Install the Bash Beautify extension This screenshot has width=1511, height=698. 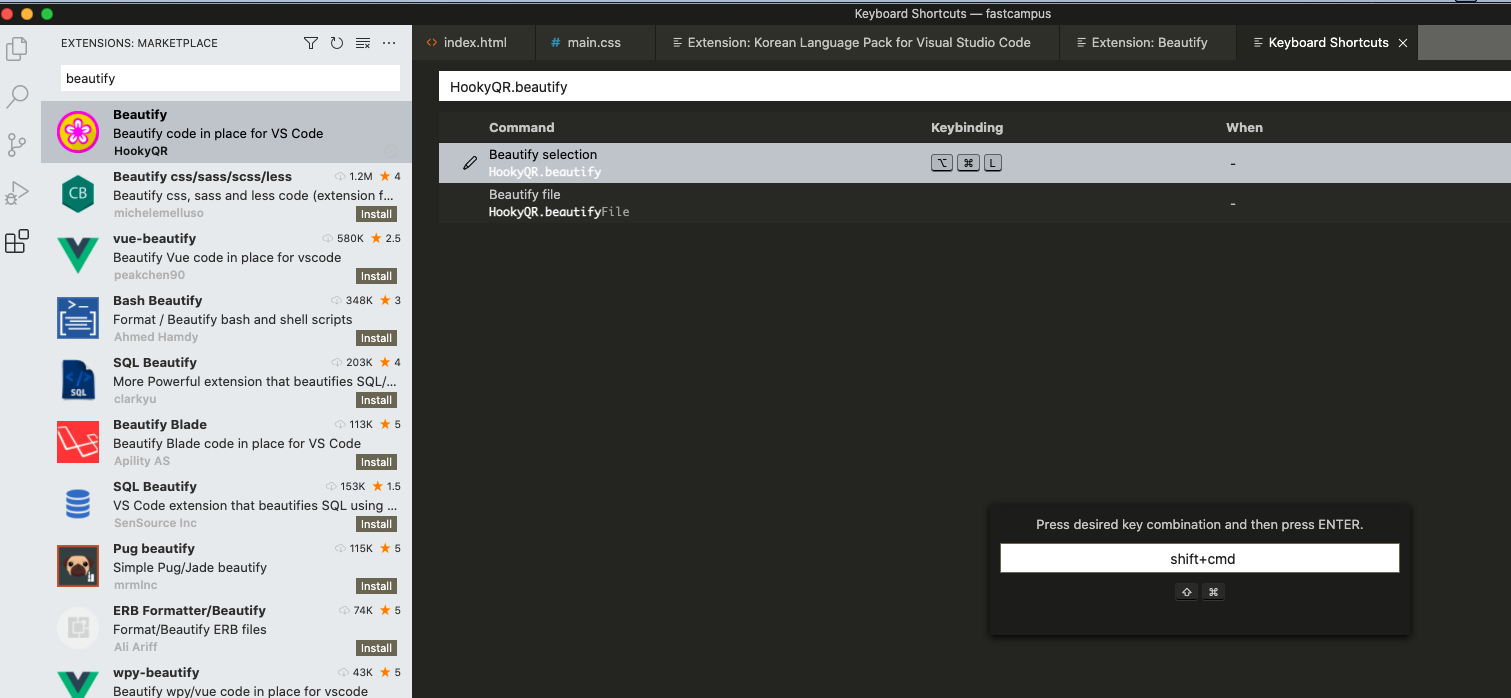[376, 338]
